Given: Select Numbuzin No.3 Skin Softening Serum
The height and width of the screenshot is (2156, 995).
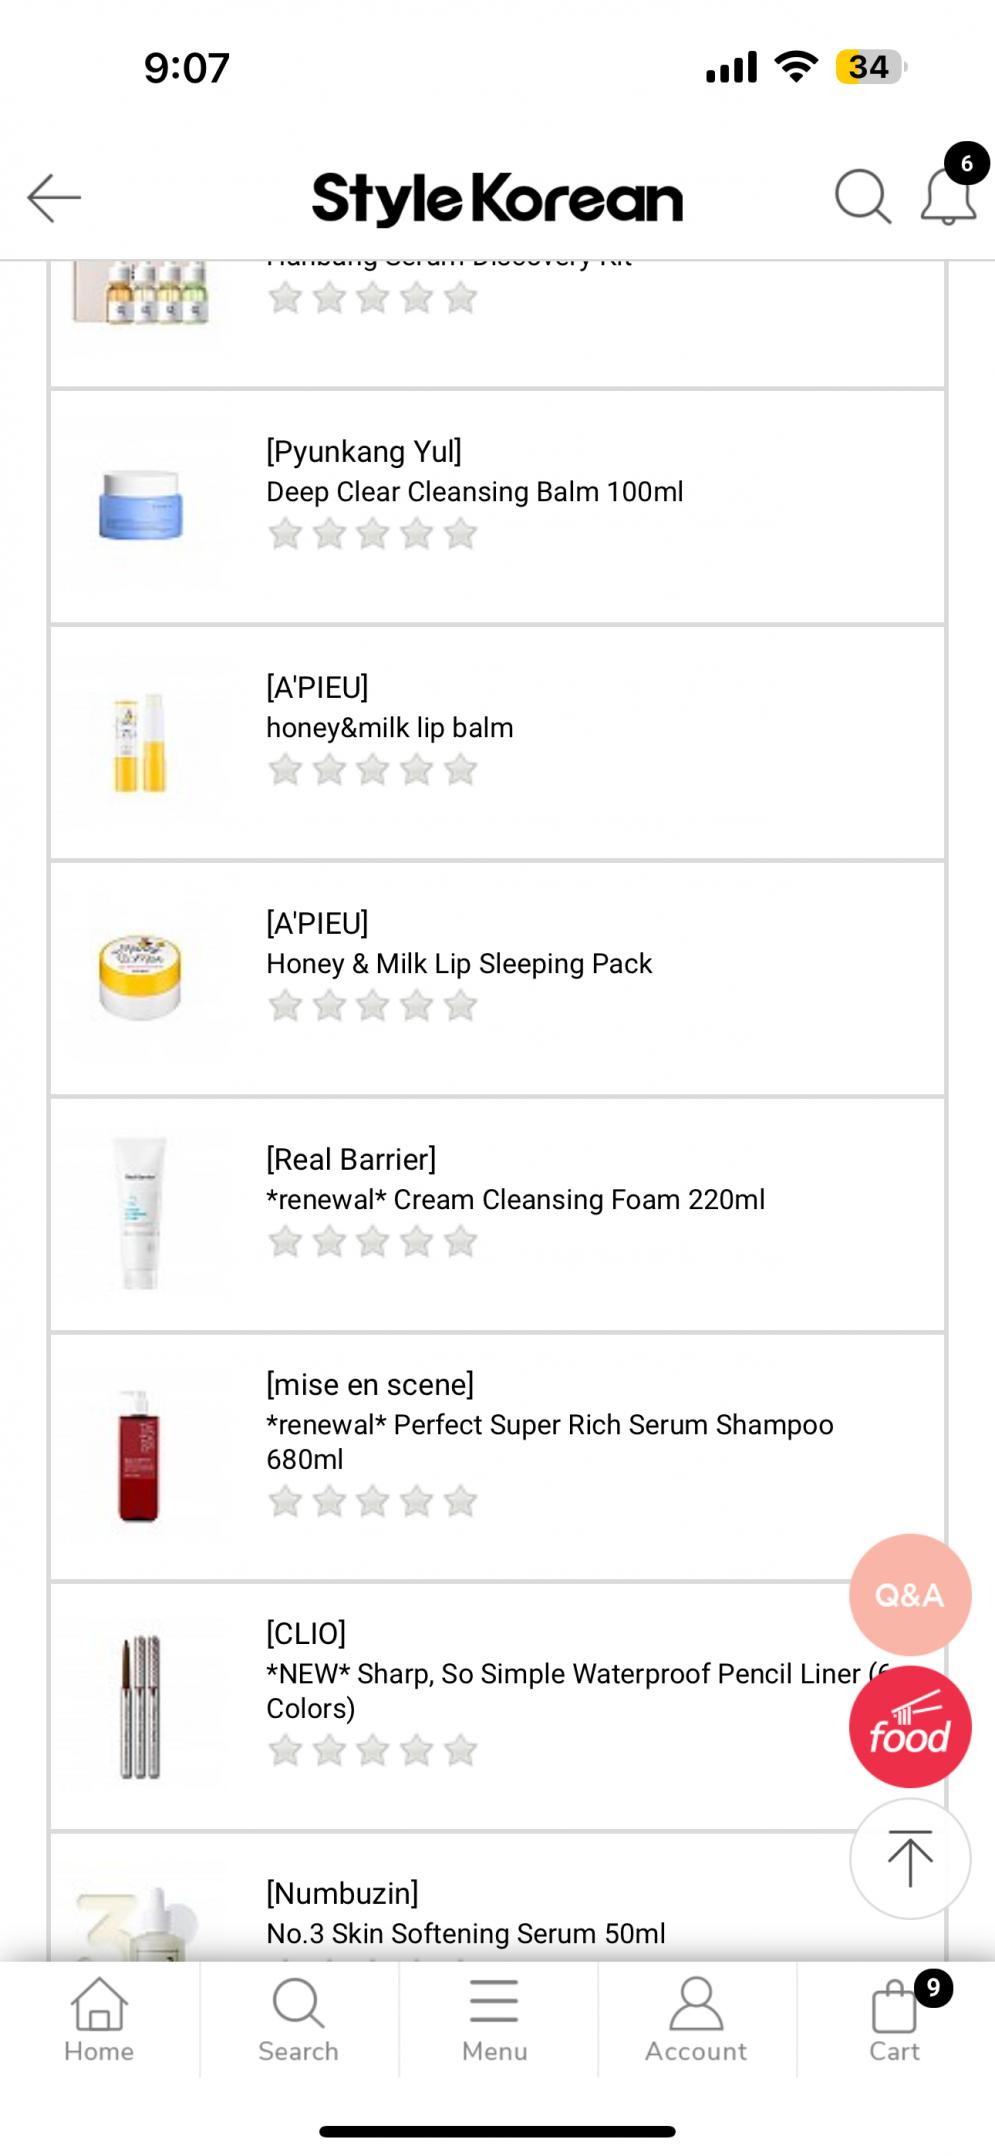Looking at the screenshot, I should coord(465,1932).
